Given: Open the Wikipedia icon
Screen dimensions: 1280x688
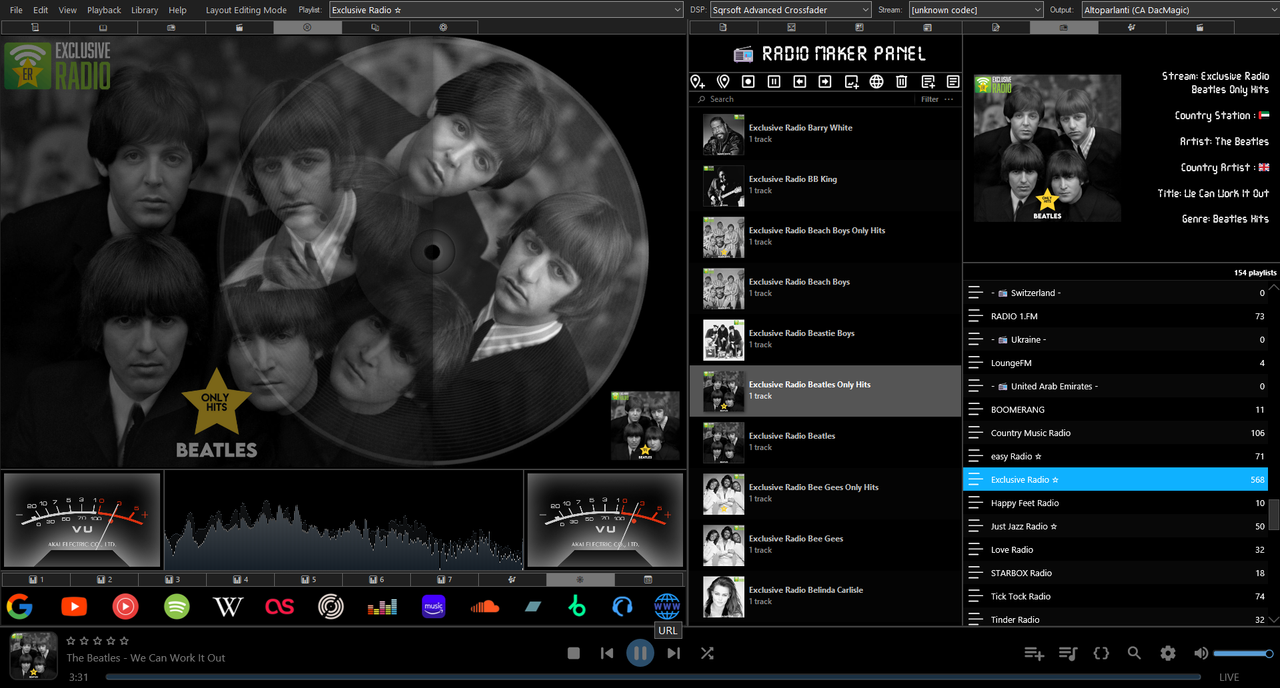Looking at the screenshot, I should tap(228, 606).
